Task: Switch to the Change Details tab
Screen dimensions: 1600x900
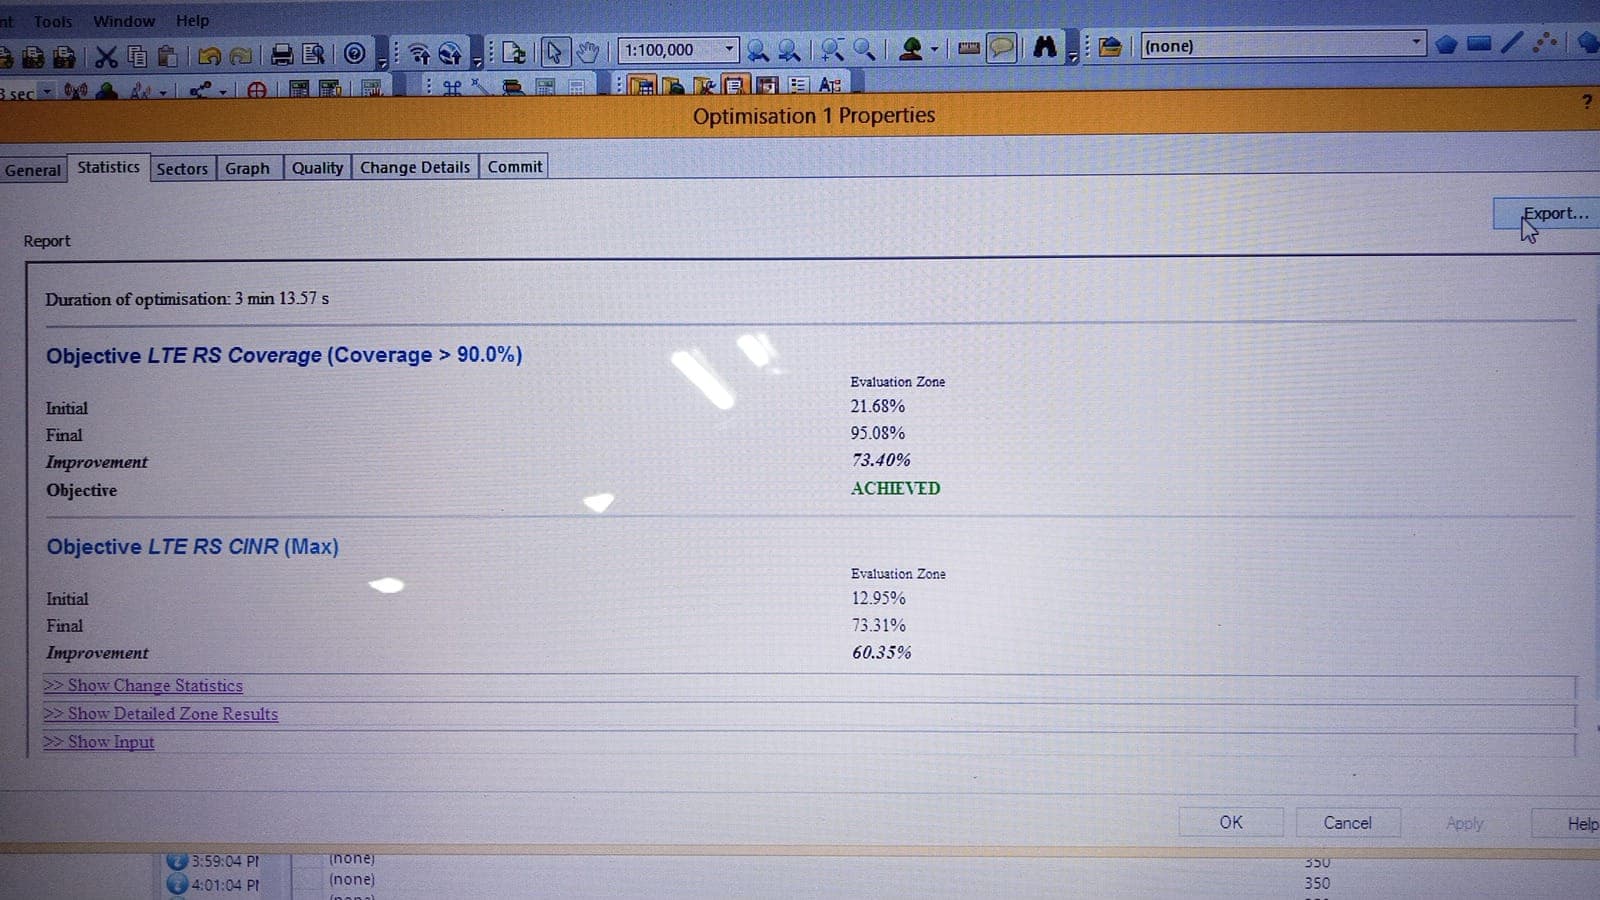Action: click(415, 167)
